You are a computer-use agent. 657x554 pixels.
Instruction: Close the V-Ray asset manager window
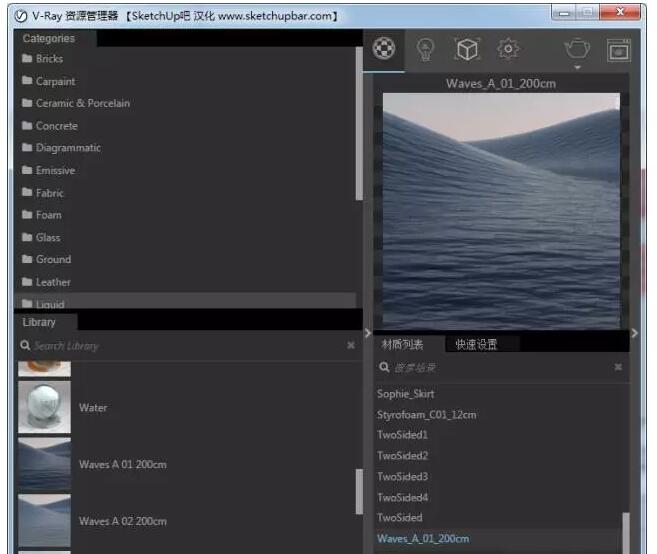[620, 12]
